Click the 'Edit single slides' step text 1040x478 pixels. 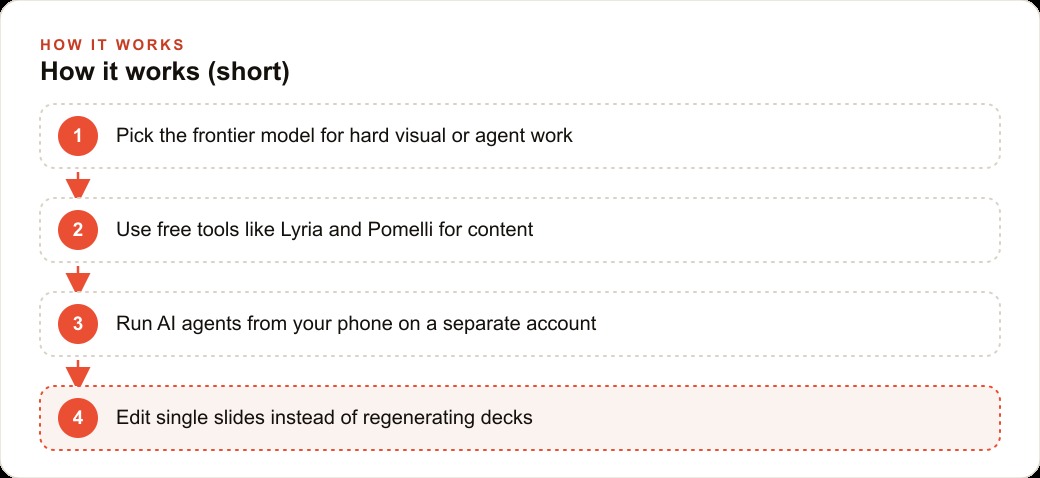click(324, 418)
